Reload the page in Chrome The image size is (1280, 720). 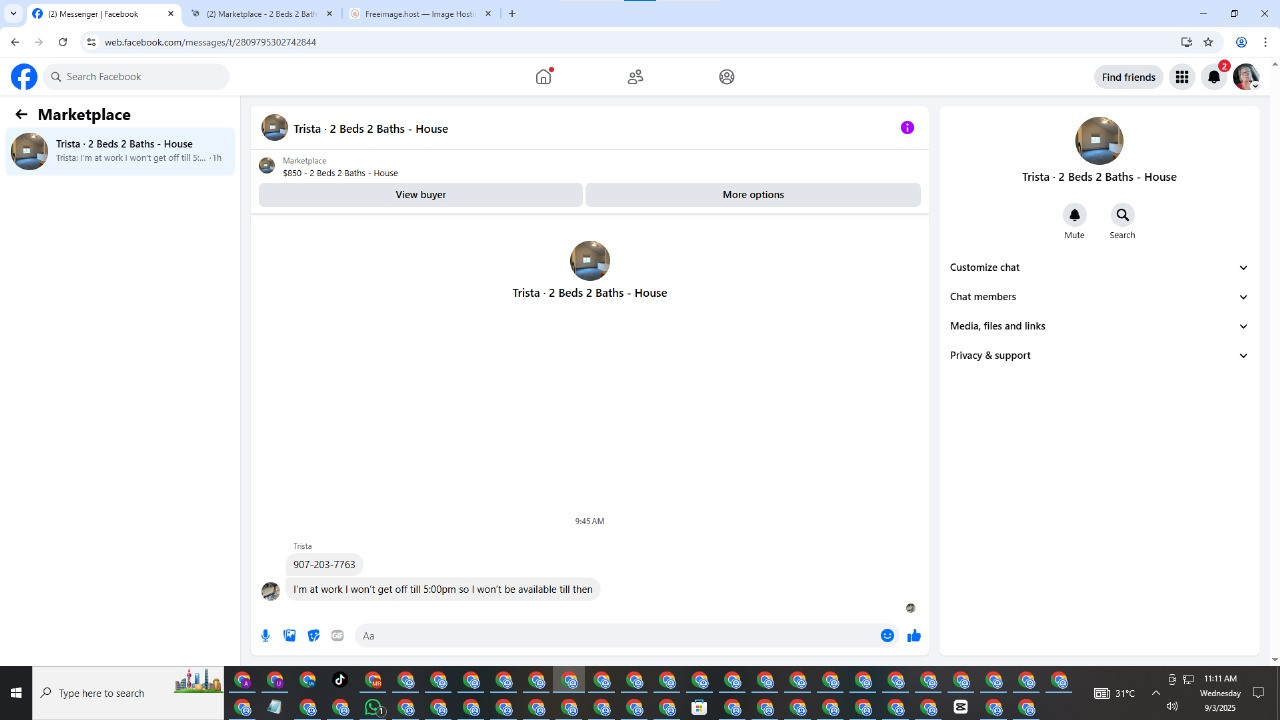click(63, 42)
